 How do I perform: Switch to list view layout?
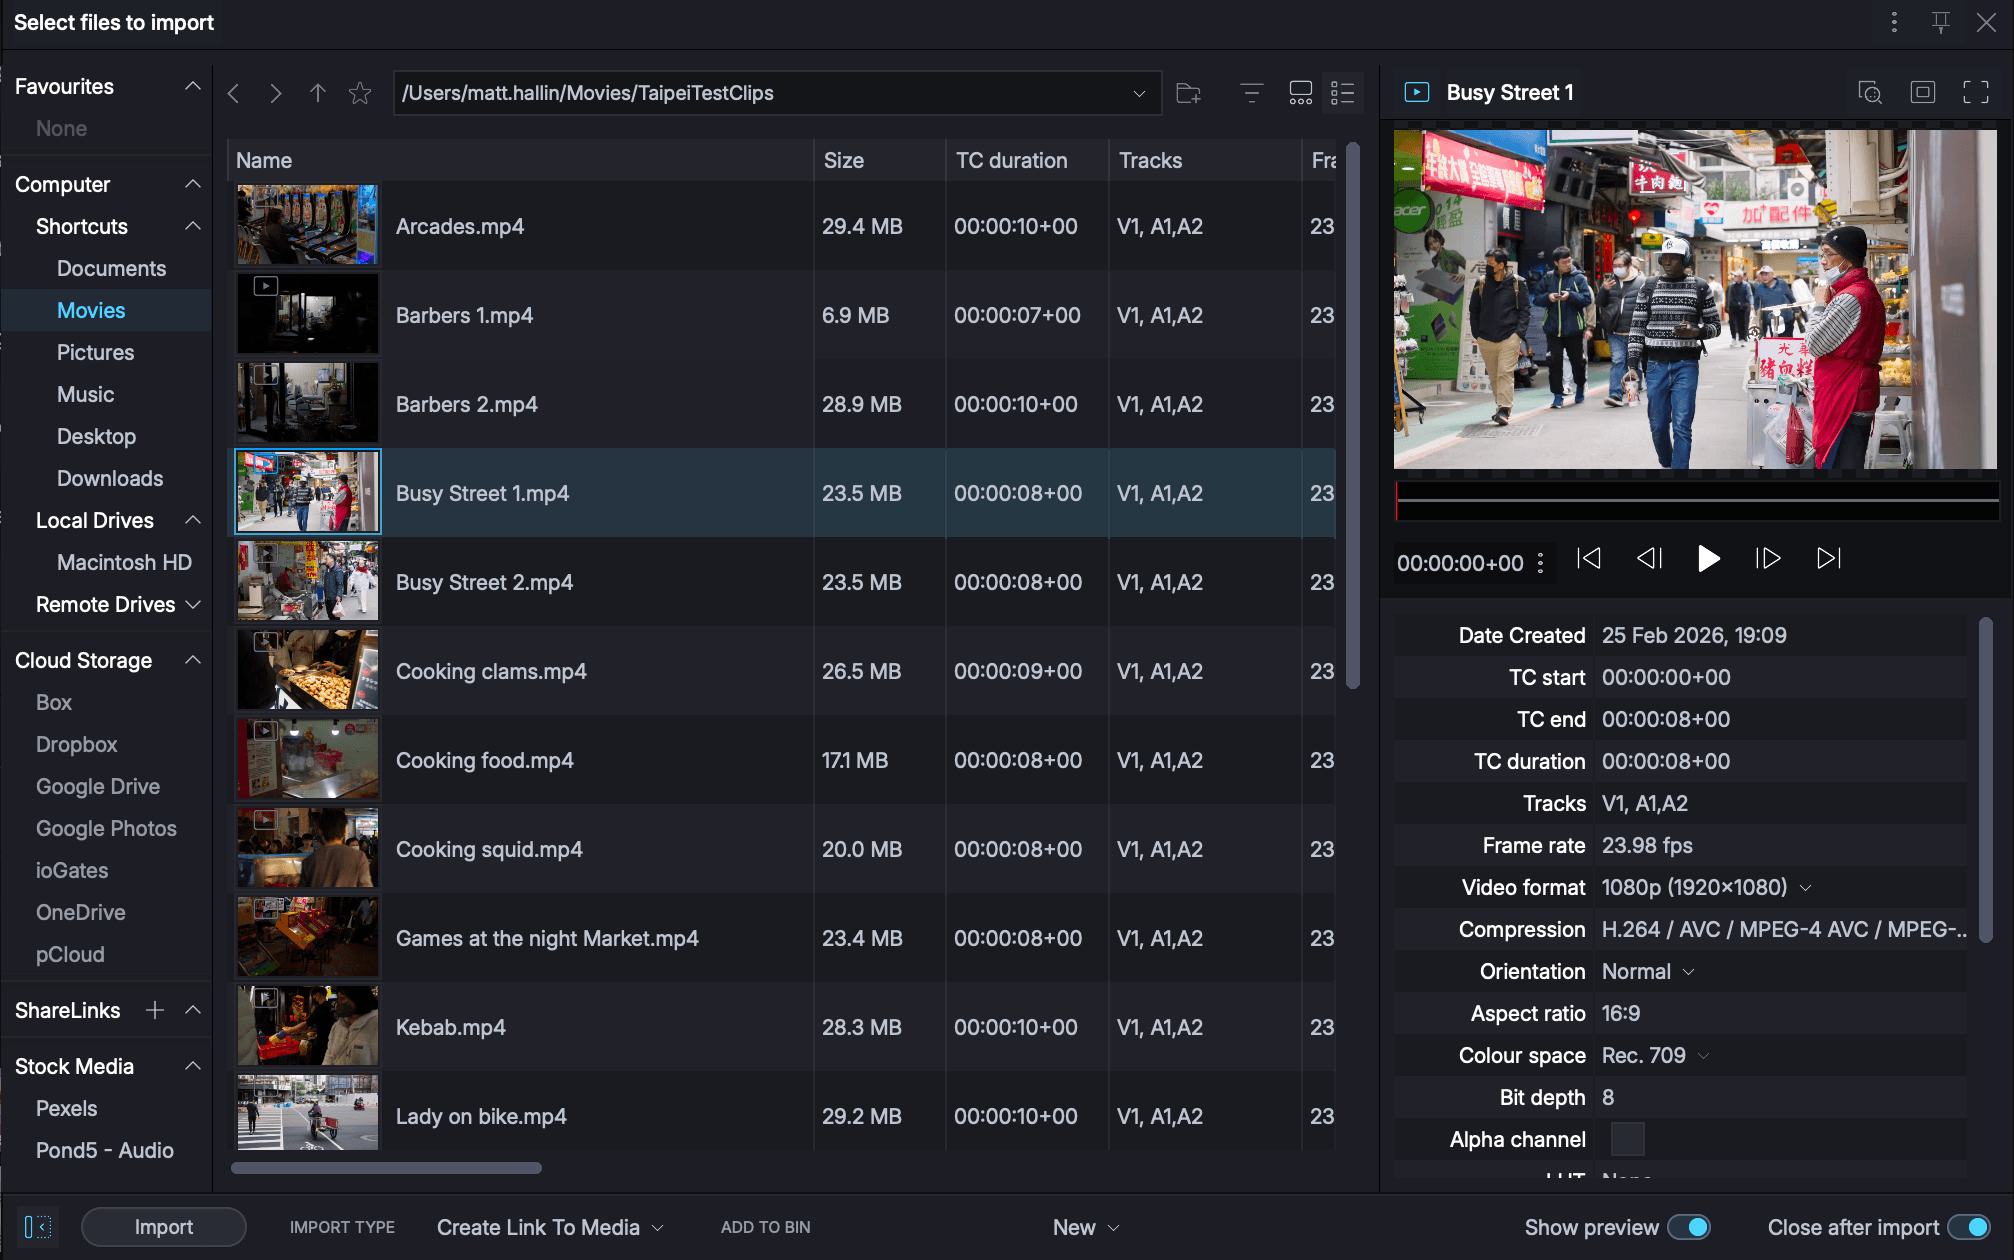pos(1343,93)
